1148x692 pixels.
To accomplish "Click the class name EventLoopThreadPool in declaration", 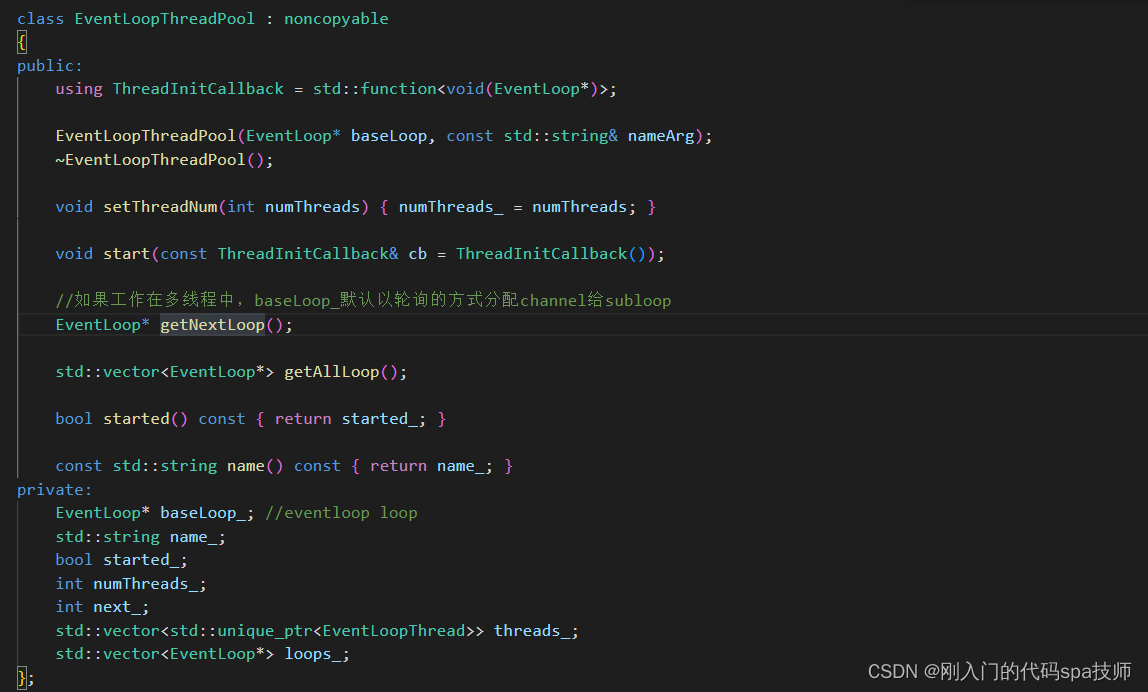I will [x=165, y=18].
